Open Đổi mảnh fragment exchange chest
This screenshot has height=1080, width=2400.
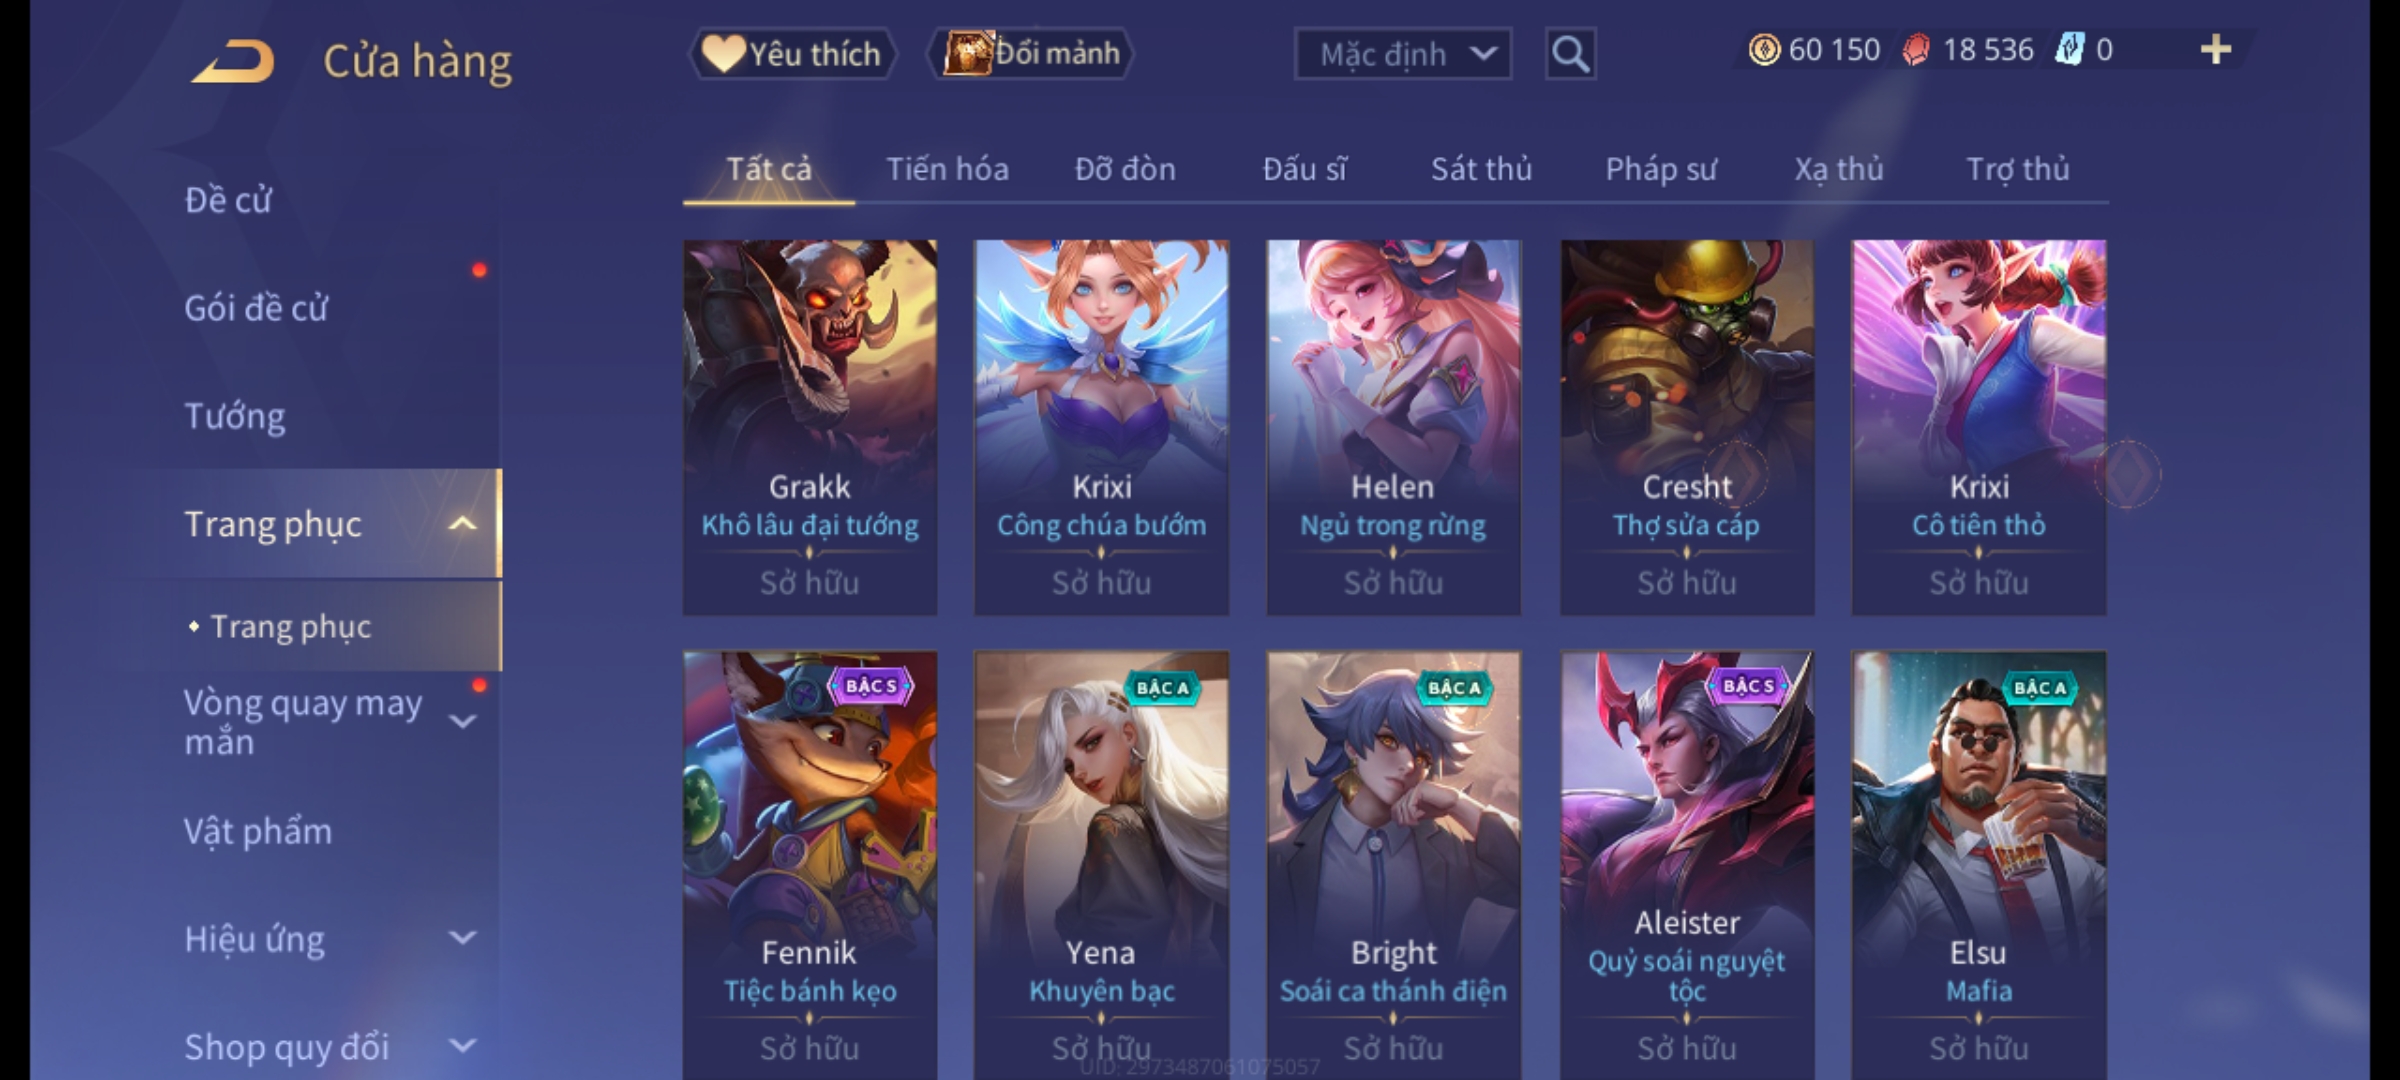coord(1031,54)
